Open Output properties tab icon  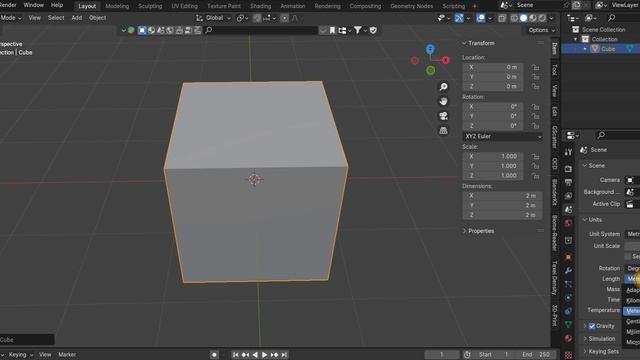568,182
